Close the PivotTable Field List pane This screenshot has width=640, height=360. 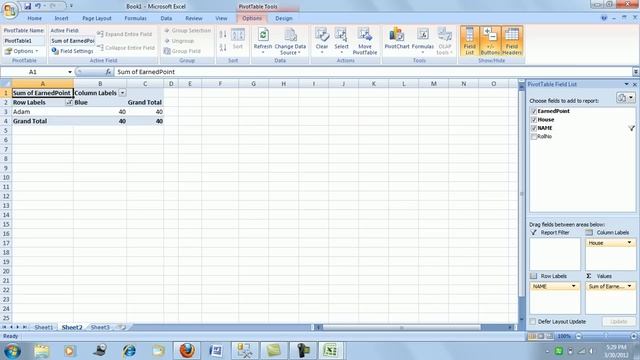tap(635, 84)
